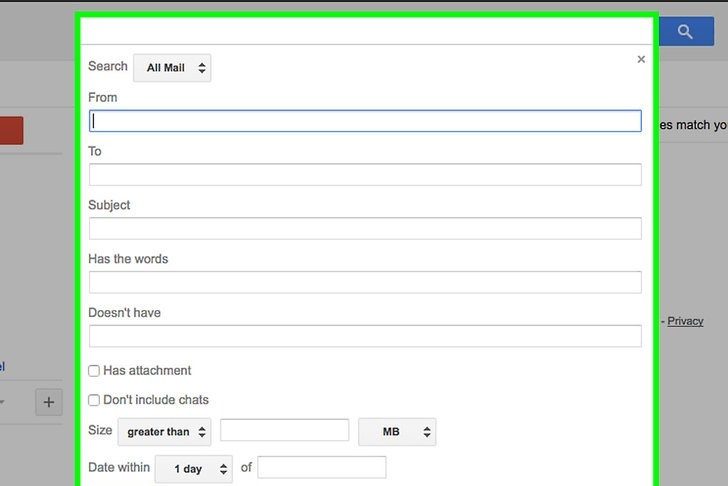Click the plus button in left sidebar
Image resolution: width=728 pixels, height=486 pixels.
tap(49, 402)
